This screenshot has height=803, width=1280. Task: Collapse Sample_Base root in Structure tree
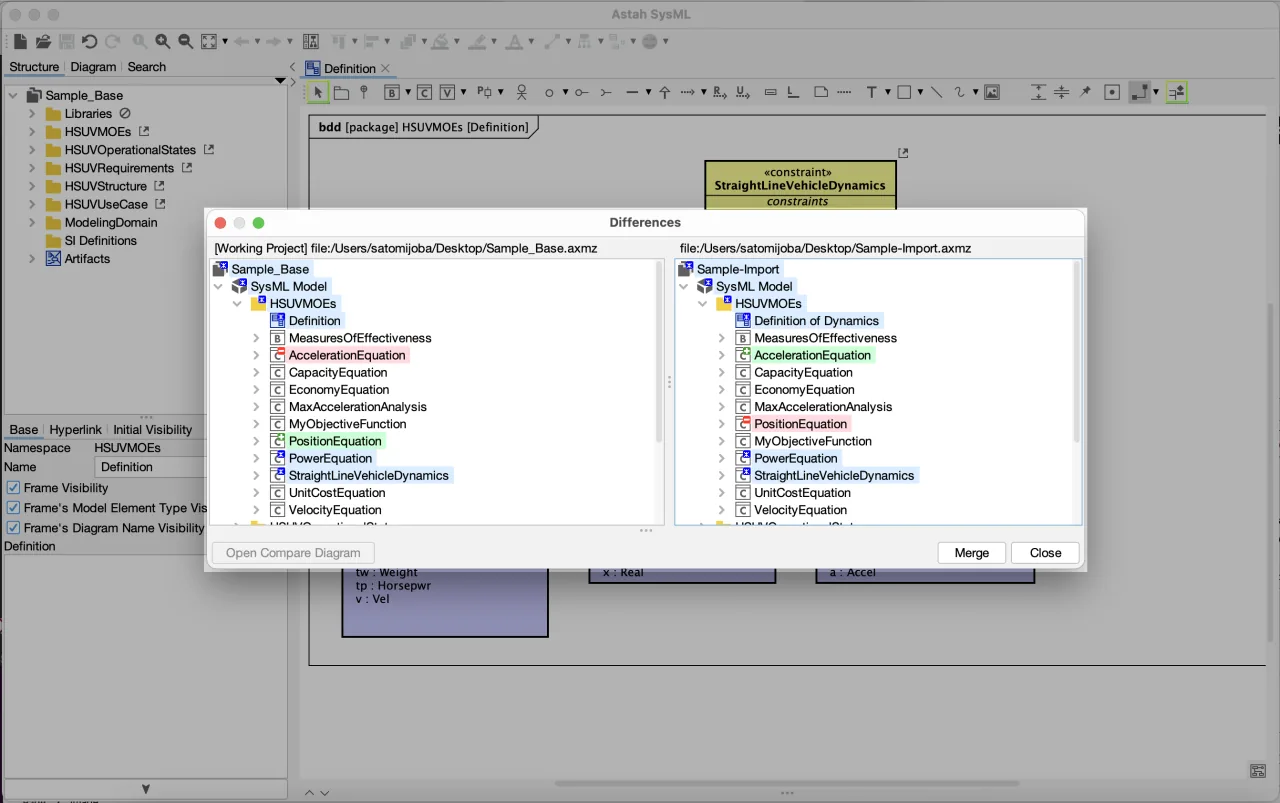(x=13, y=96)
